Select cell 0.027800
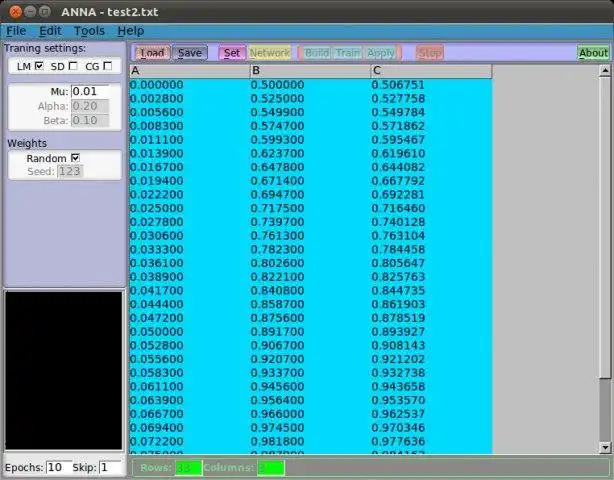Screen dimensions: 614x480 pyautogui.click(x=157, y=222)
